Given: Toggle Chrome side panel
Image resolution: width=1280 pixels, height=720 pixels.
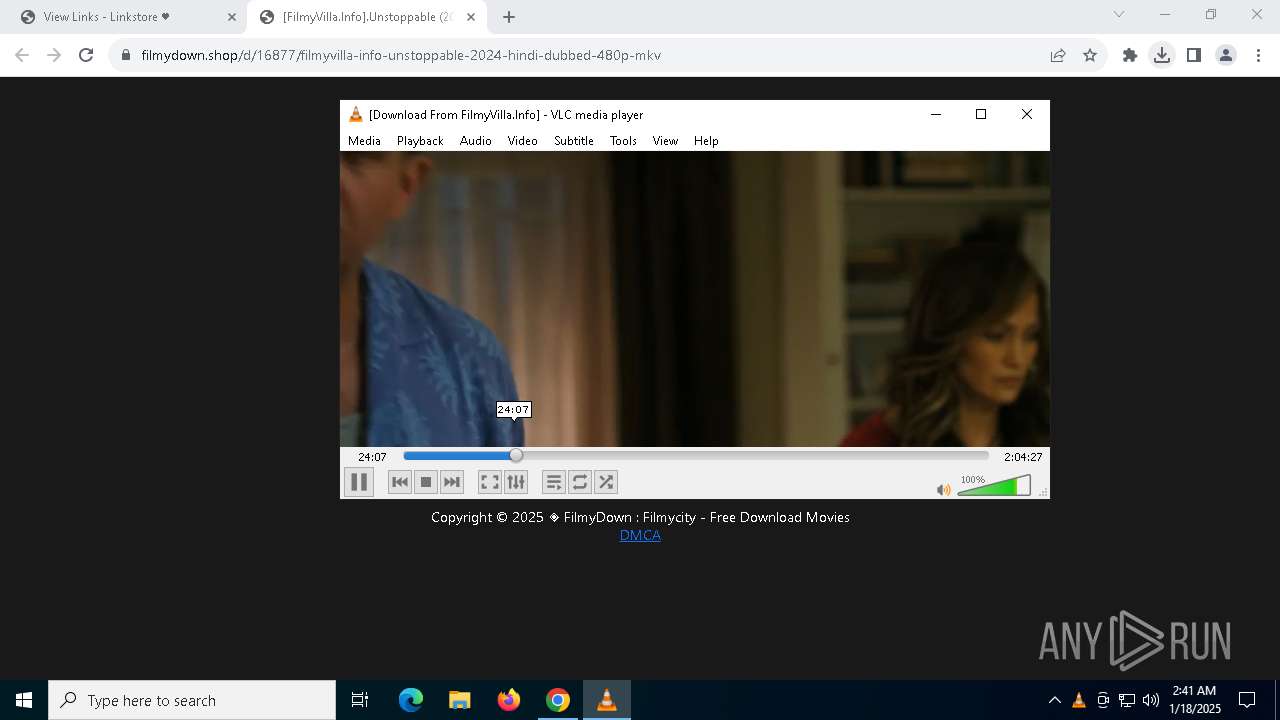Looking at the screenshot, I should (1194, 55).
